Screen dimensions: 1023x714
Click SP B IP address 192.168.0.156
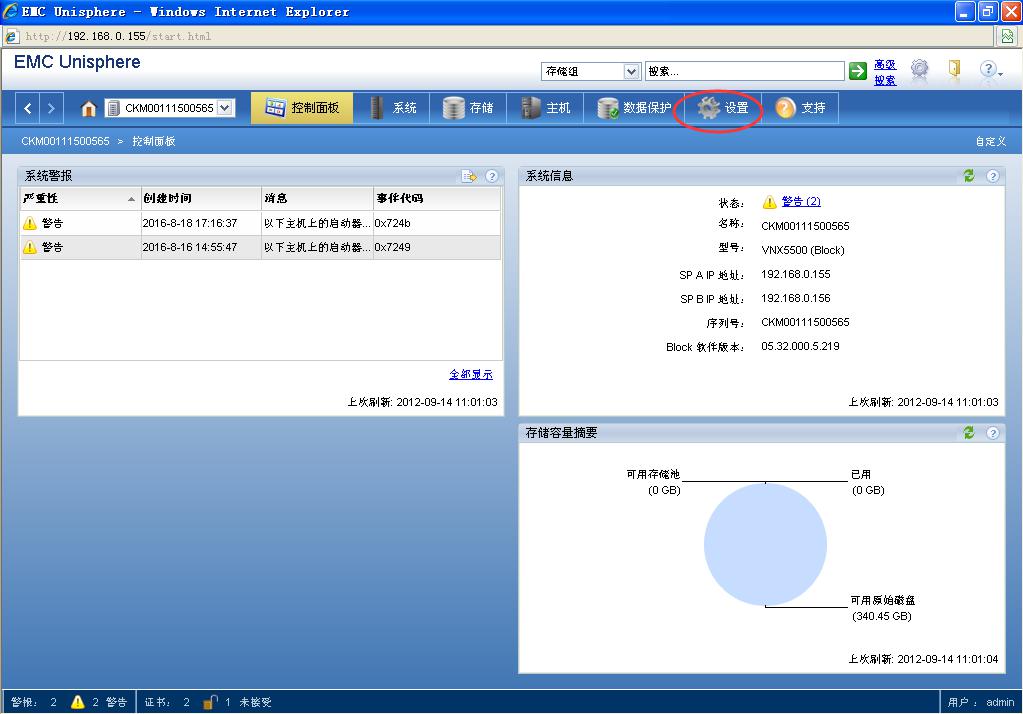point(796,298)
